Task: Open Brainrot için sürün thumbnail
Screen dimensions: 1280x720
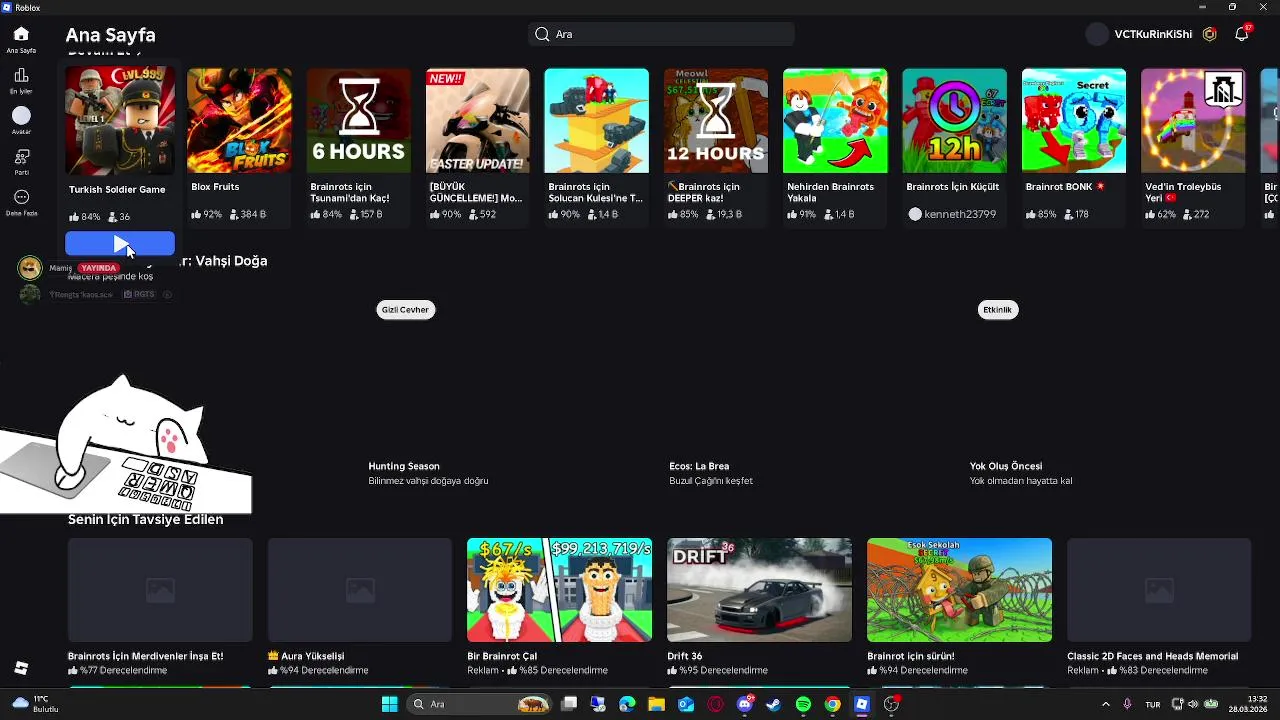Action: pyautogui.click(x=959, y=590)
